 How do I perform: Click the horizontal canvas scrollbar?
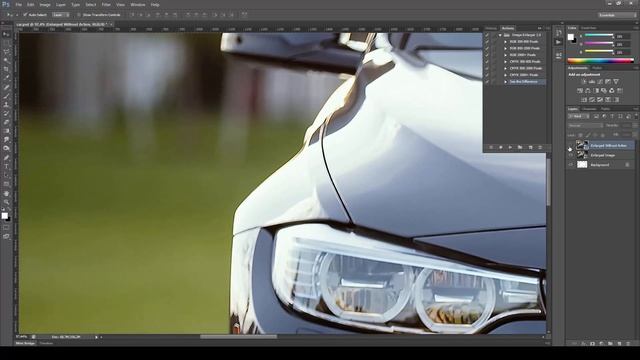[x=238, y=337]
